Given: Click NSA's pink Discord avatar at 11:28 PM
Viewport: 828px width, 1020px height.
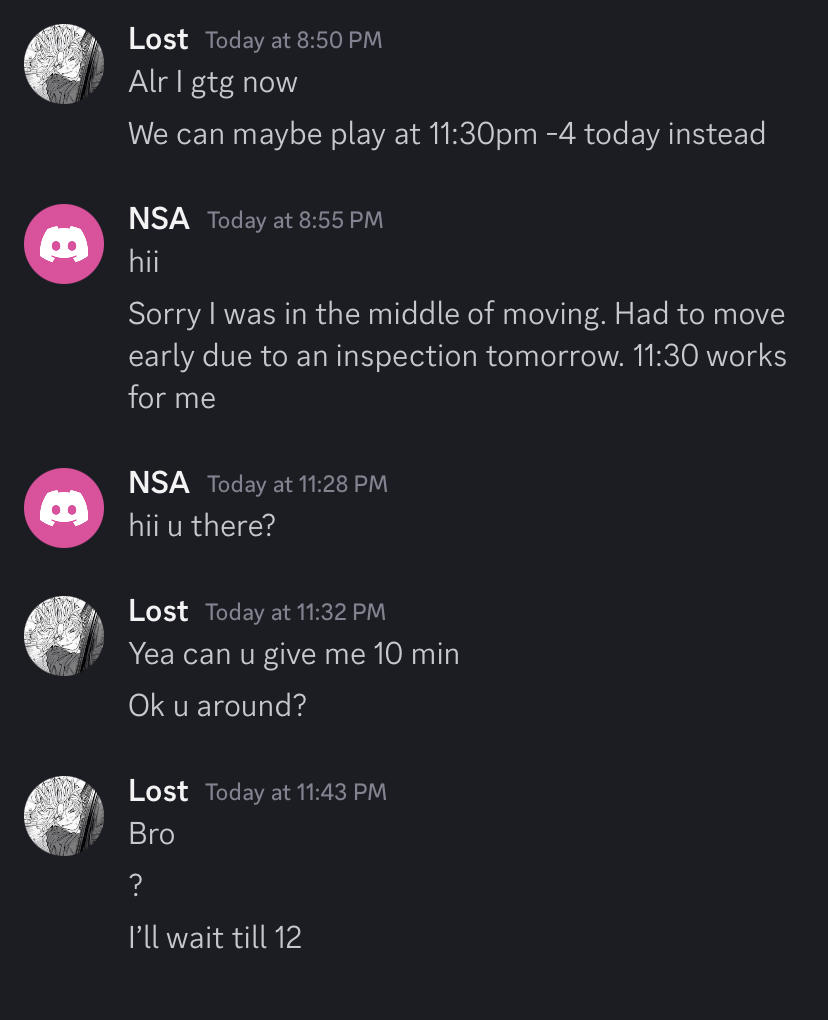Looking at the screenshot, I should pyautogui.click(x=64, y=508).
